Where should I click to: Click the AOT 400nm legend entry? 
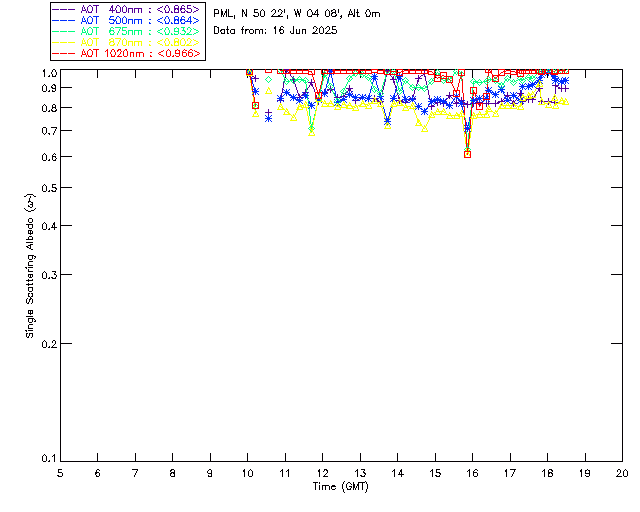126,9
